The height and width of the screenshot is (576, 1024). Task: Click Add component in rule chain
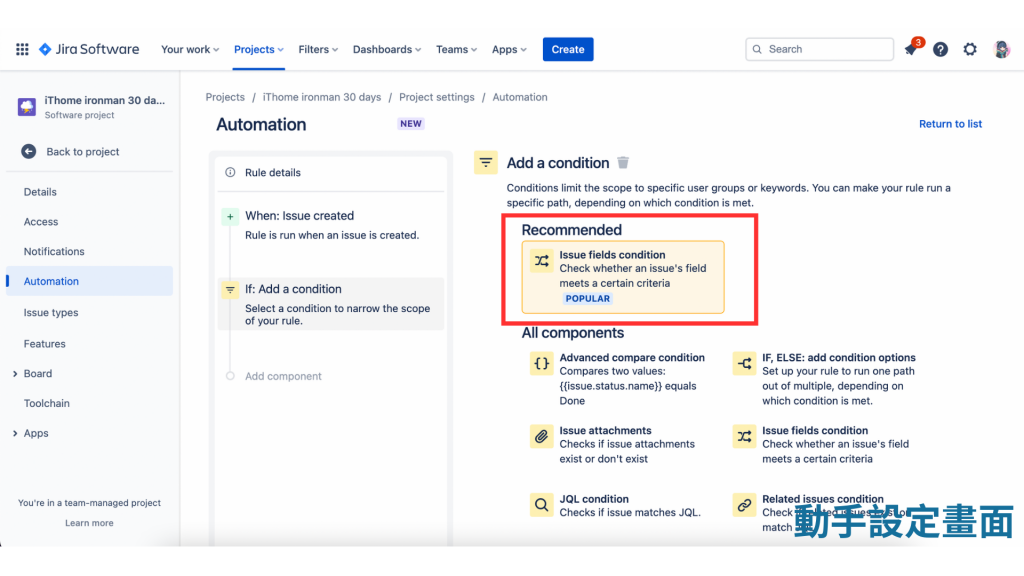pos(283,376)
